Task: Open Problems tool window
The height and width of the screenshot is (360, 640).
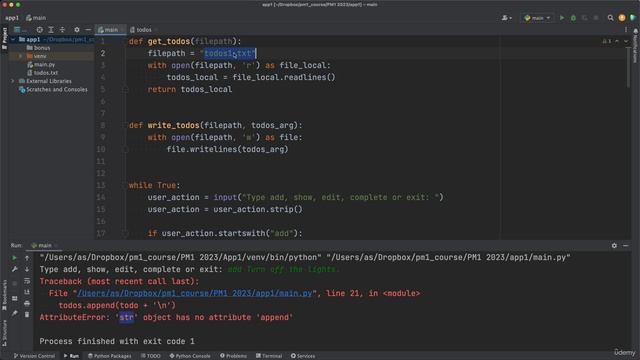Action: click(x=233, y=356)
